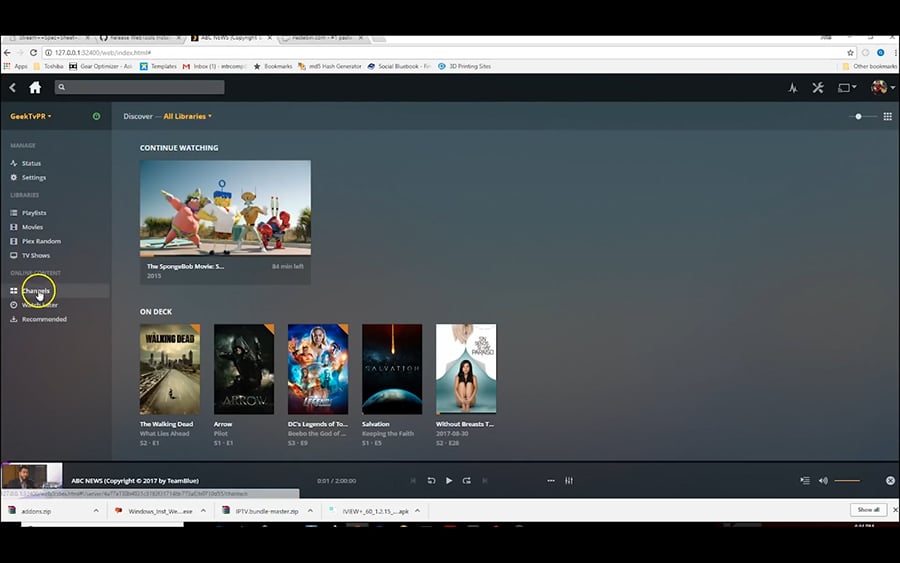Open The Walking Dead poster
Screen dimensions: 900x563
[x=170, y=369]
